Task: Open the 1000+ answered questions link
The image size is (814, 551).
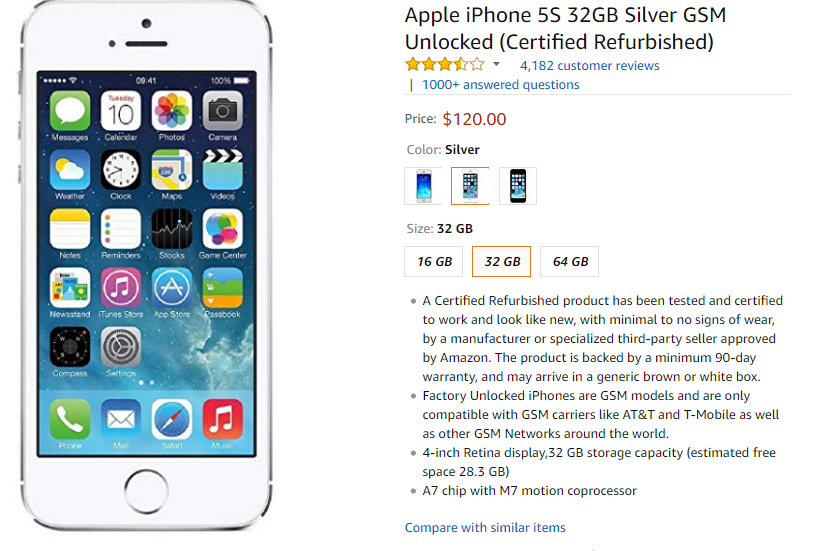Action: [x=500, y=85]
